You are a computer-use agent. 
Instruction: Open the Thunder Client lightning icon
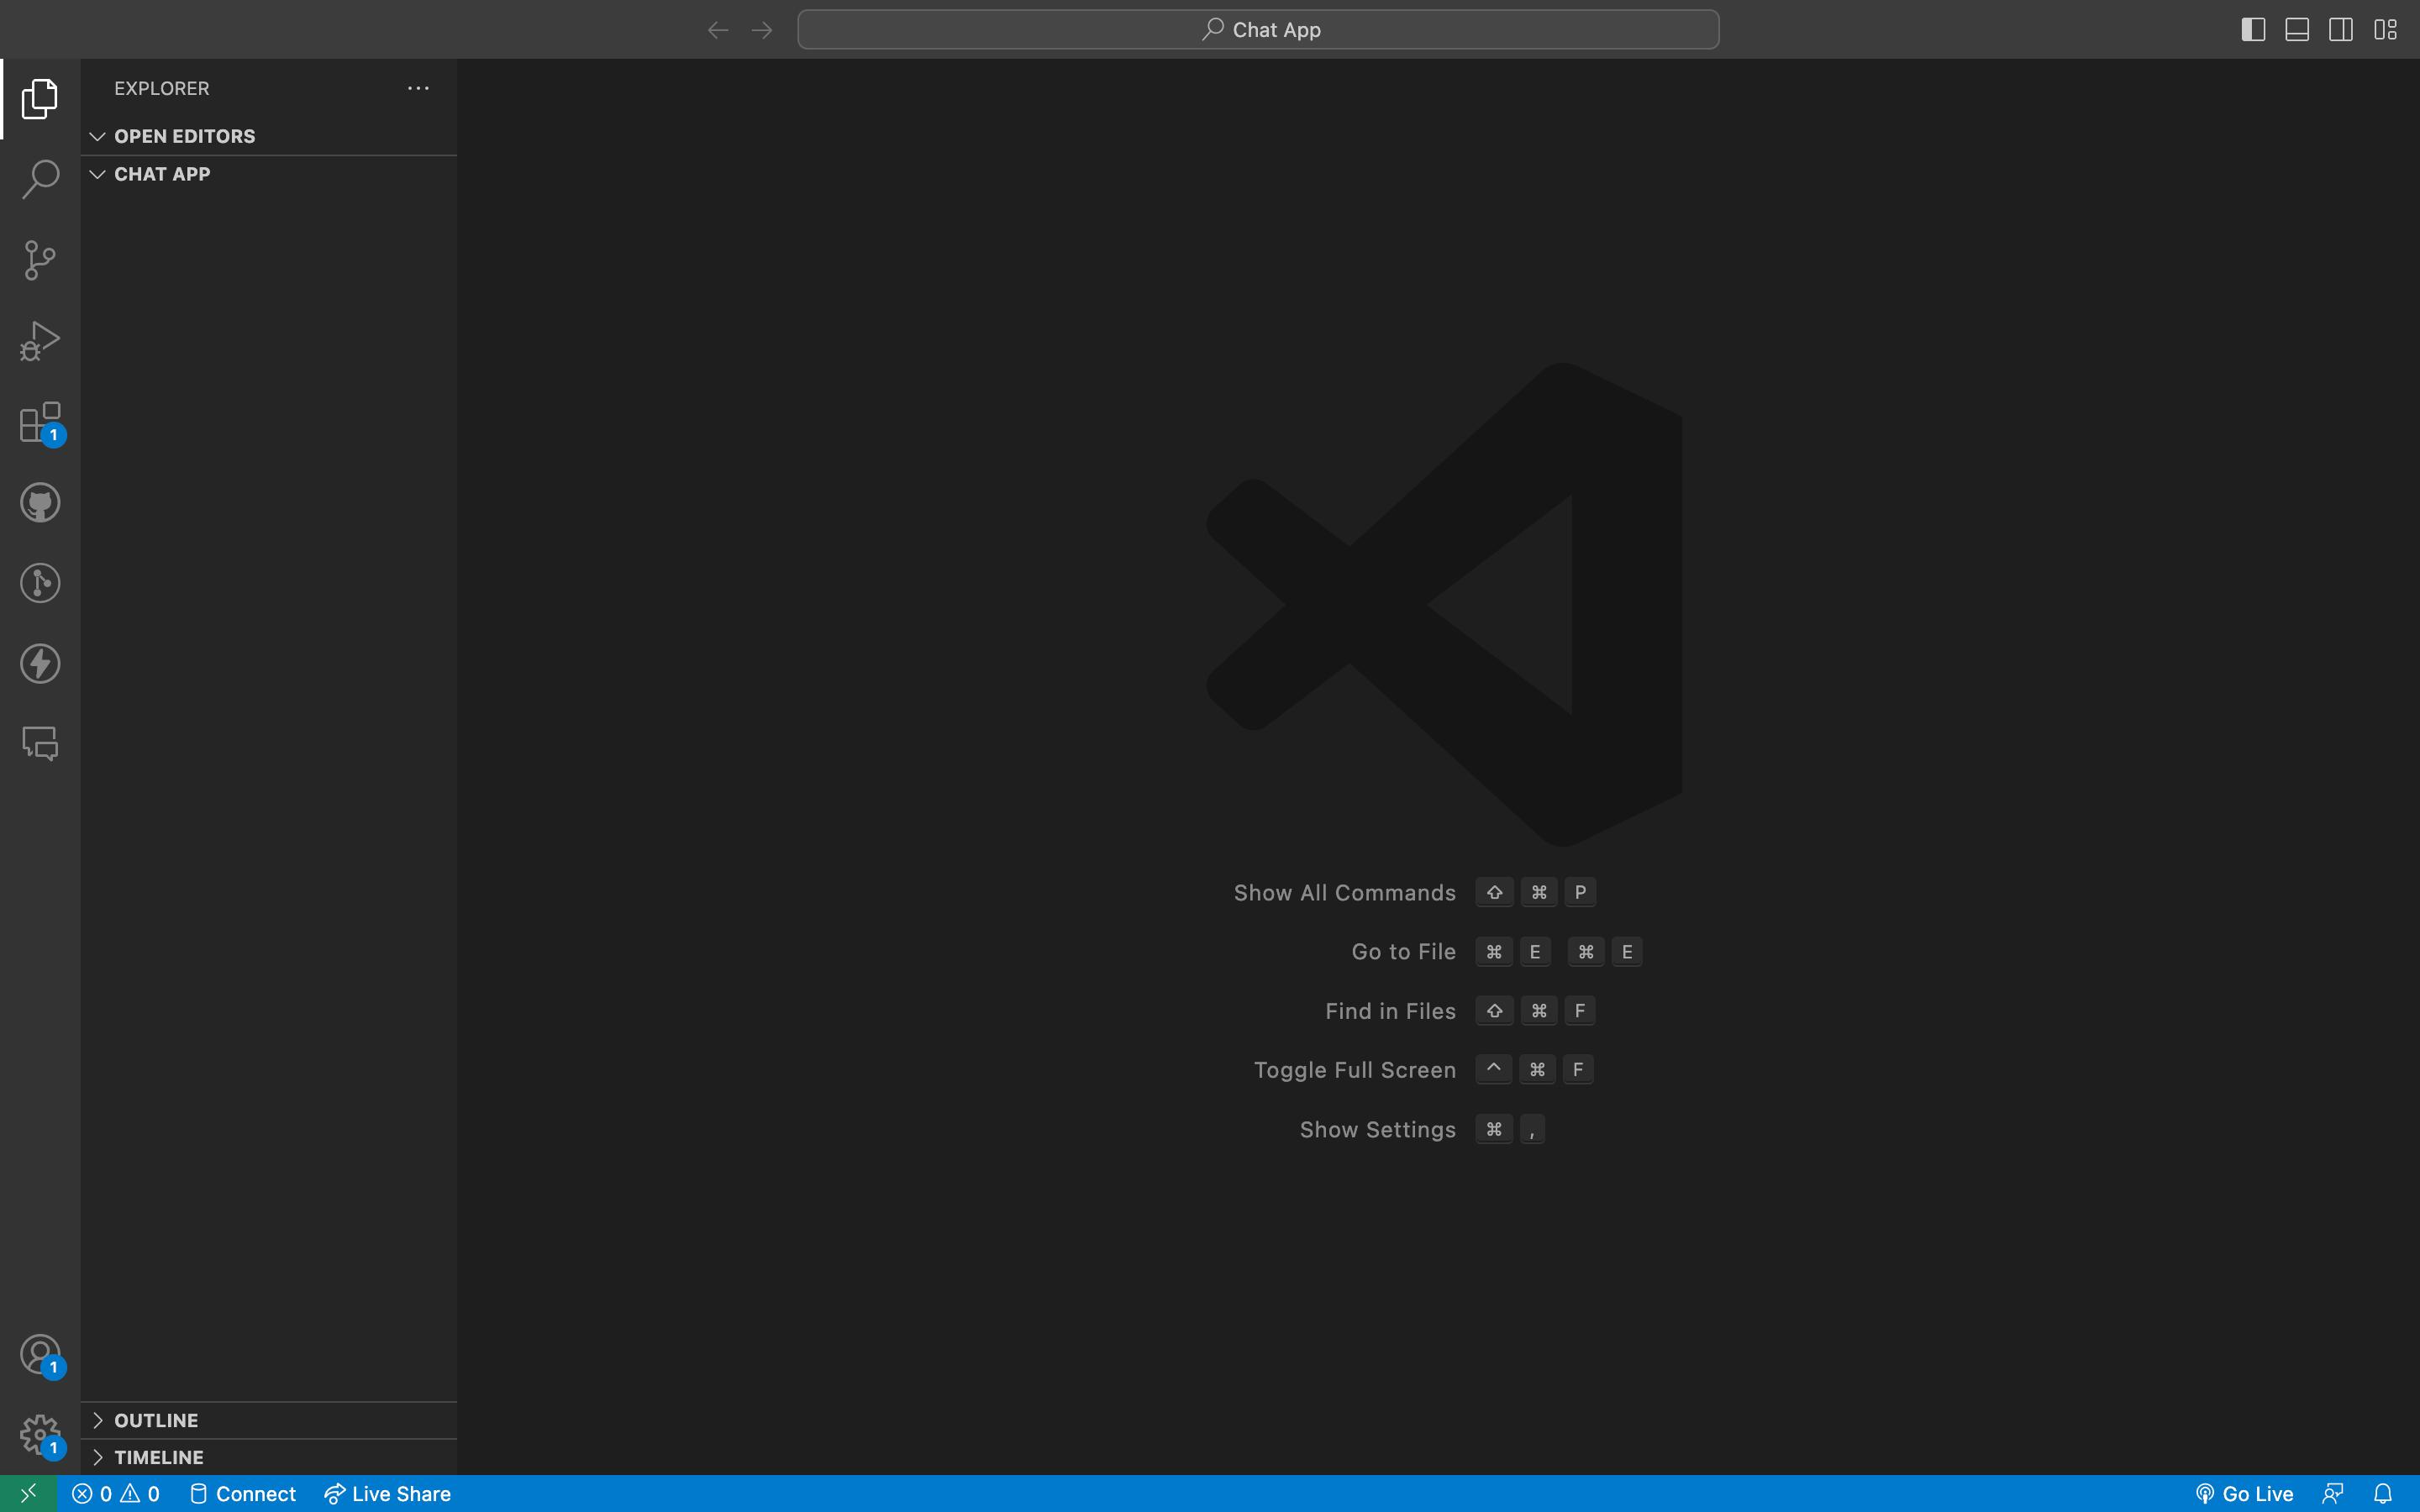pyautogui.click(x=40, y=663)
